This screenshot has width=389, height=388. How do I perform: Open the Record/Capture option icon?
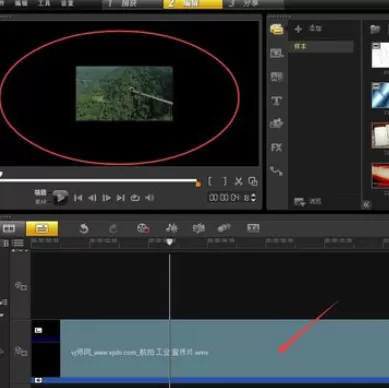tap(143, 229)
